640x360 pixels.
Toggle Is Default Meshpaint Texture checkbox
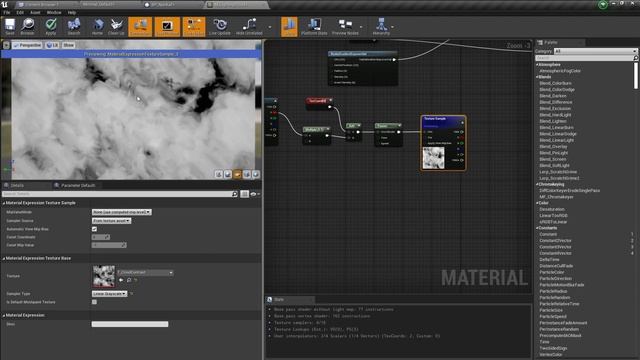point(94,302)
